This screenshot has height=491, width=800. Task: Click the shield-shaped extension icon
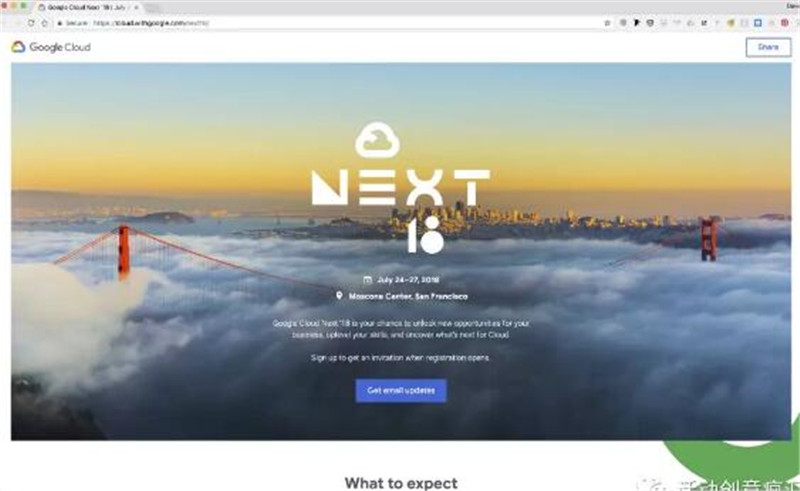coord(650,23)
